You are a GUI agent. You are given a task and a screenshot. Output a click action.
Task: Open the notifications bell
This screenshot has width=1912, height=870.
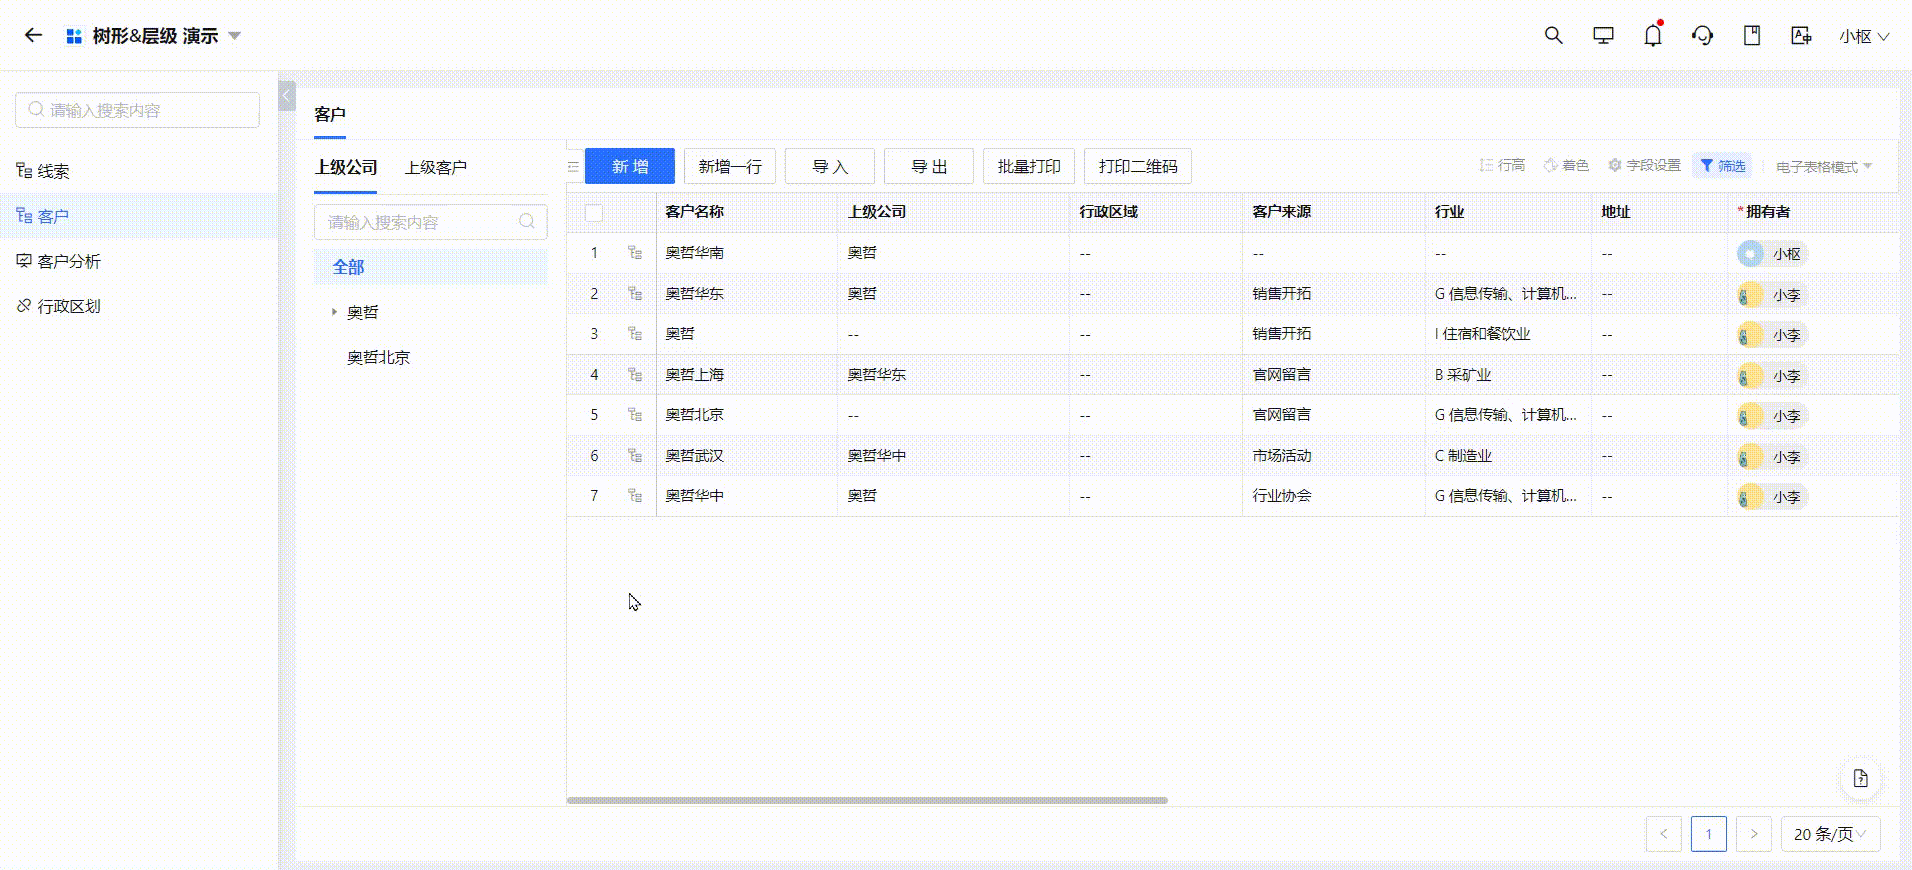[1653, 36]
